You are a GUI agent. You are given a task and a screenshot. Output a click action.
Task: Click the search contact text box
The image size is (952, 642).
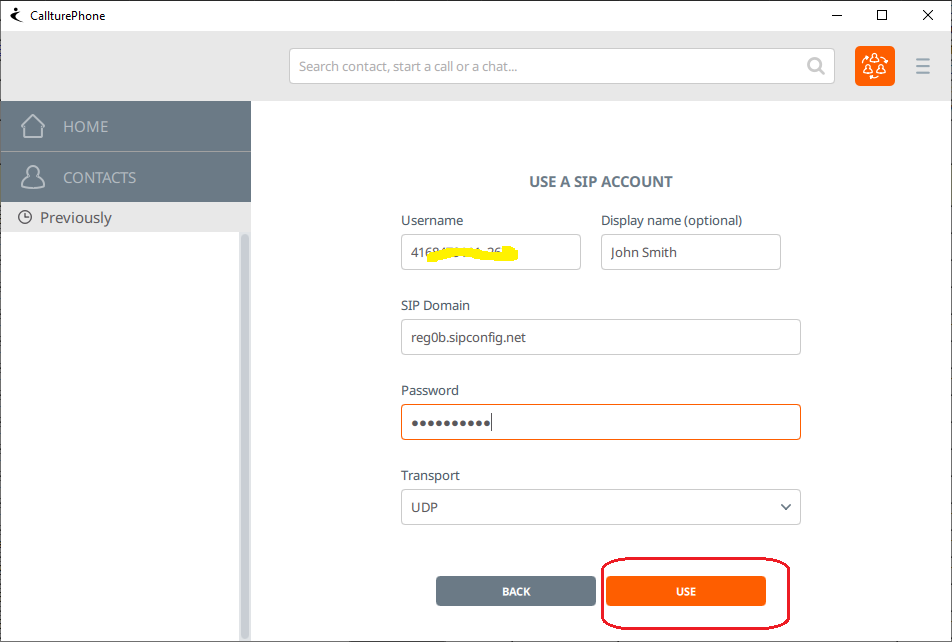pyautogui.click(x=550, y=67)
